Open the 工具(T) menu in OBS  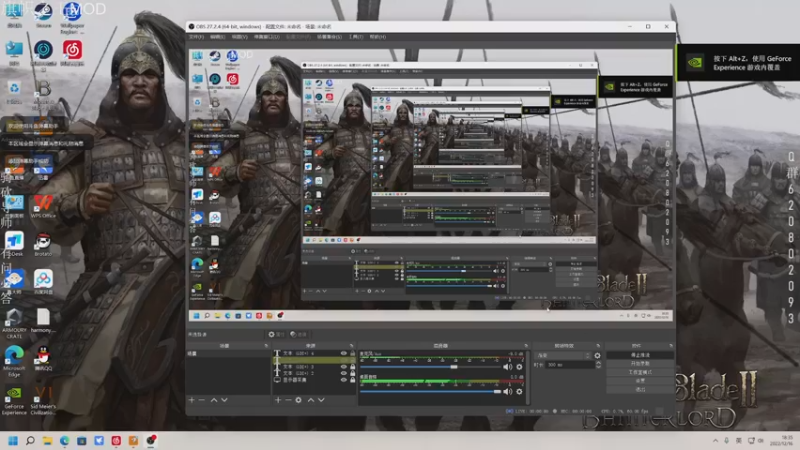356,37
